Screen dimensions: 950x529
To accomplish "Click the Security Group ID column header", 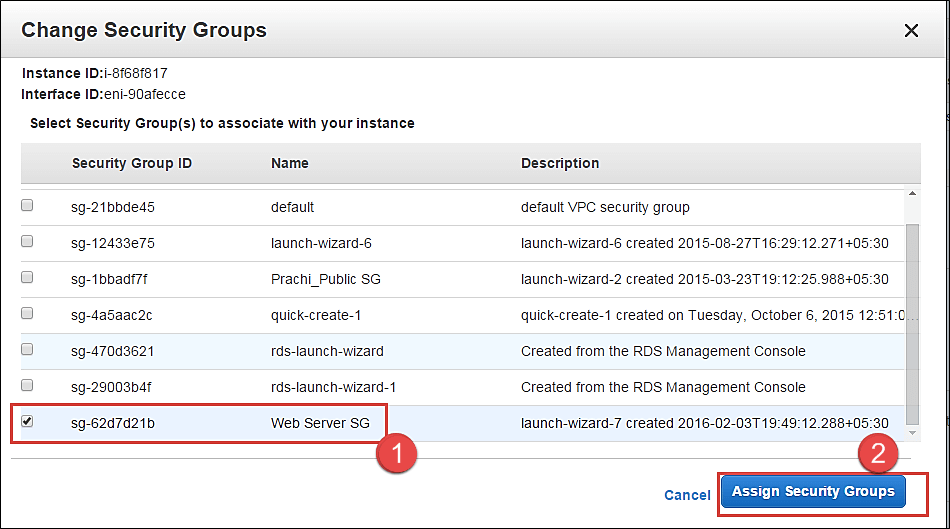I will [131, 163].
